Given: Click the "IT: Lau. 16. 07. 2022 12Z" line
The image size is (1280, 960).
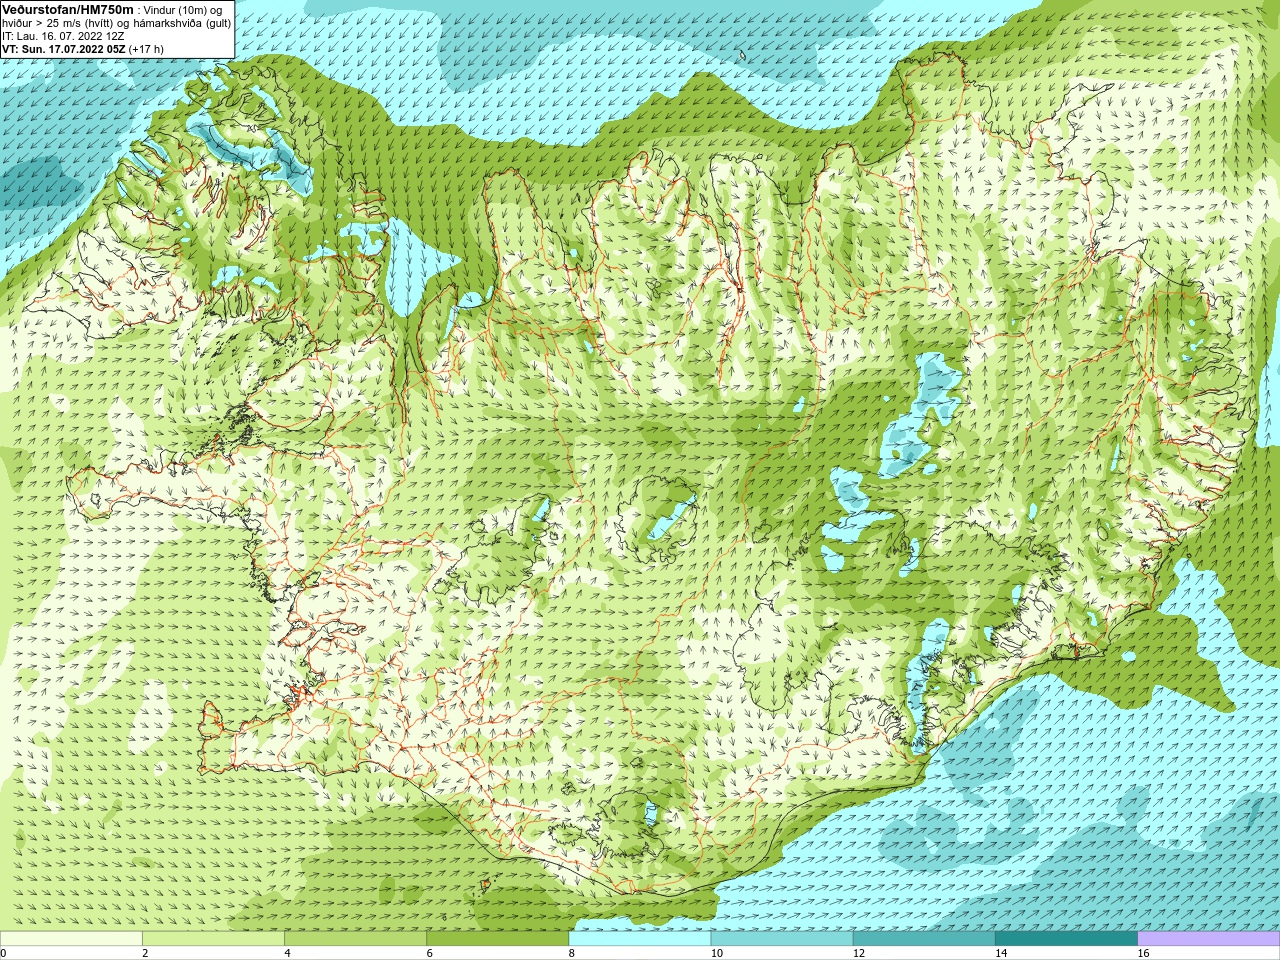Looking at the screenshot, I should 63,36.
